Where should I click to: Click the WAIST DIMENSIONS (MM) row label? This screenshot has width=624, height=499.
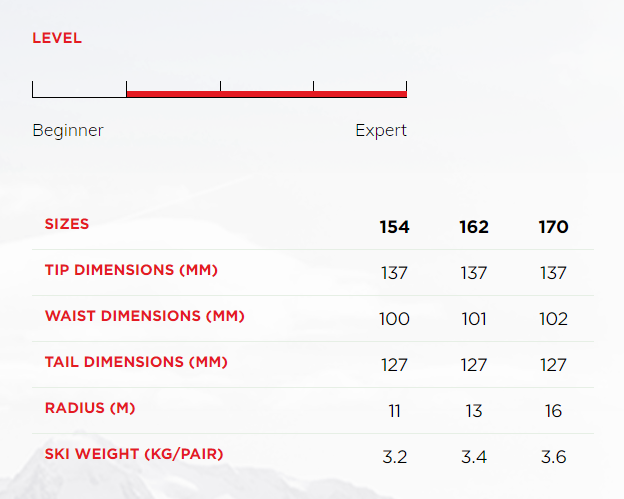[x=144, y=316]
